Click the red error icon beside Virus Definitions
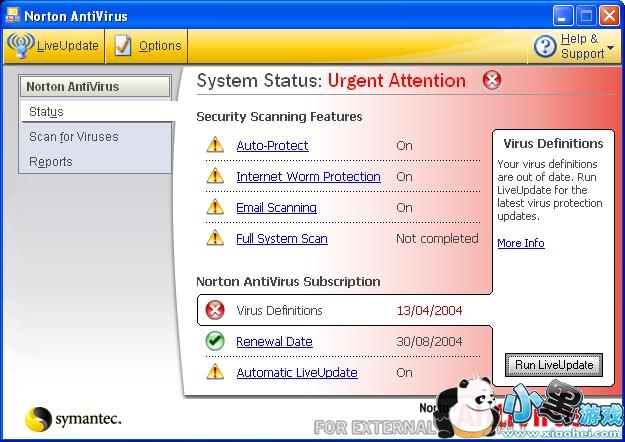 tap(215, 310)
